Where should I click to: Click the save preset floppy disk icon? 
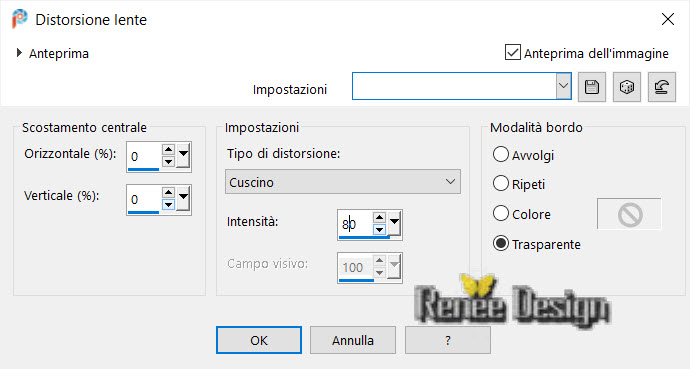point(591,87)
